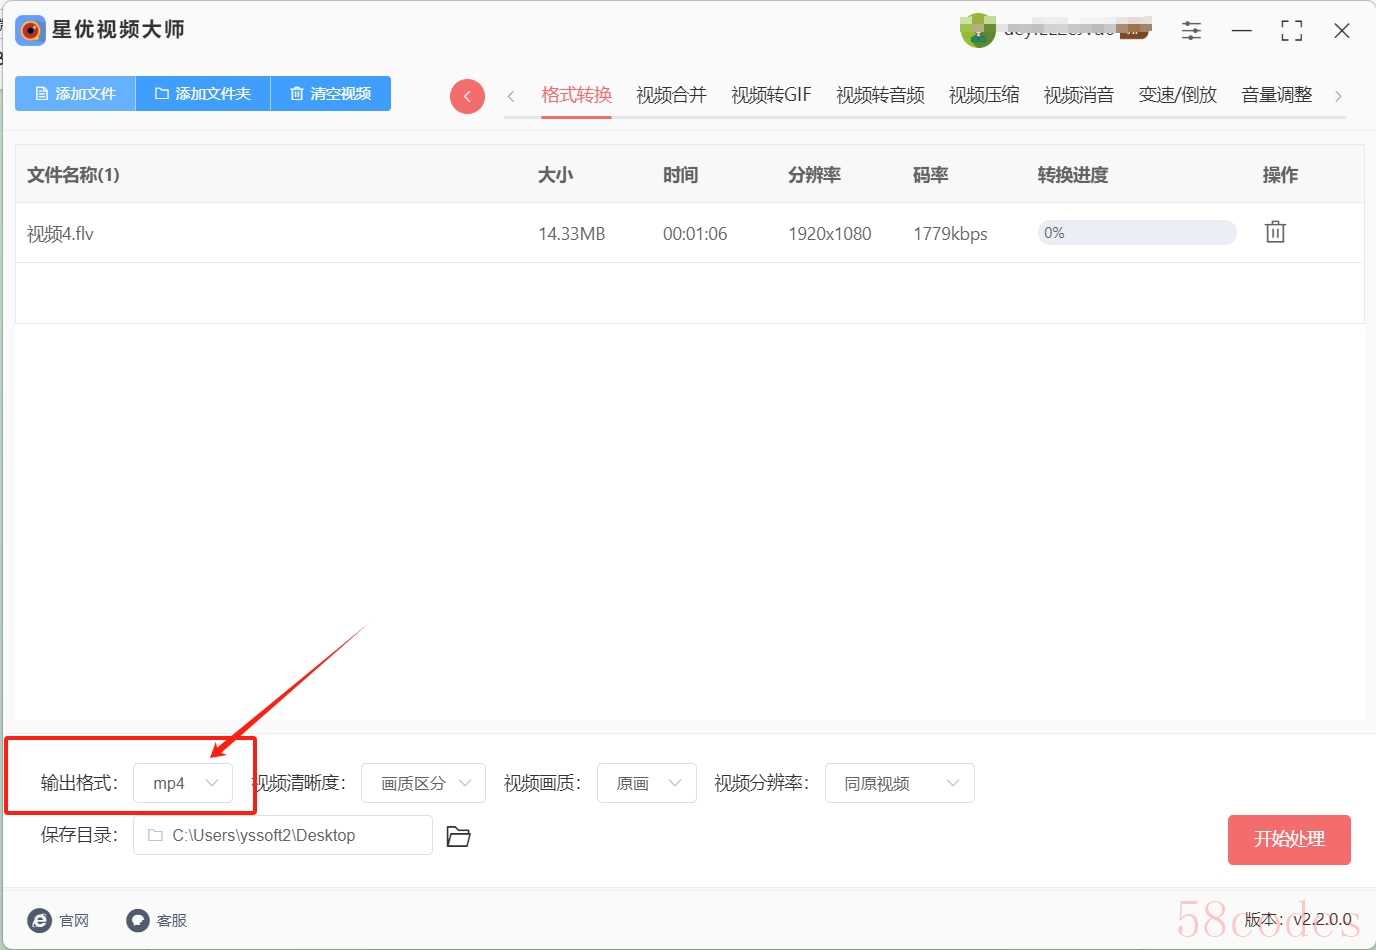Open 官网 website link
Viewport: 1376px width, 950px height.
[x=58, y=920]
